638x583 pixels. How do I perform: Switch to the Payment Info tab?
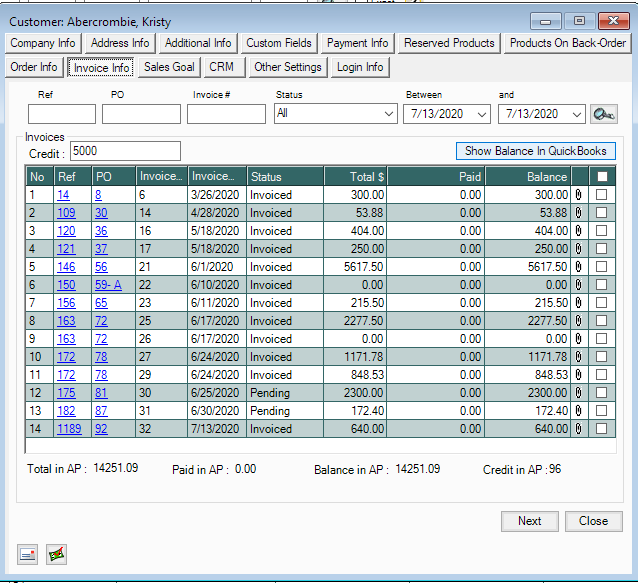click(358, 43)
